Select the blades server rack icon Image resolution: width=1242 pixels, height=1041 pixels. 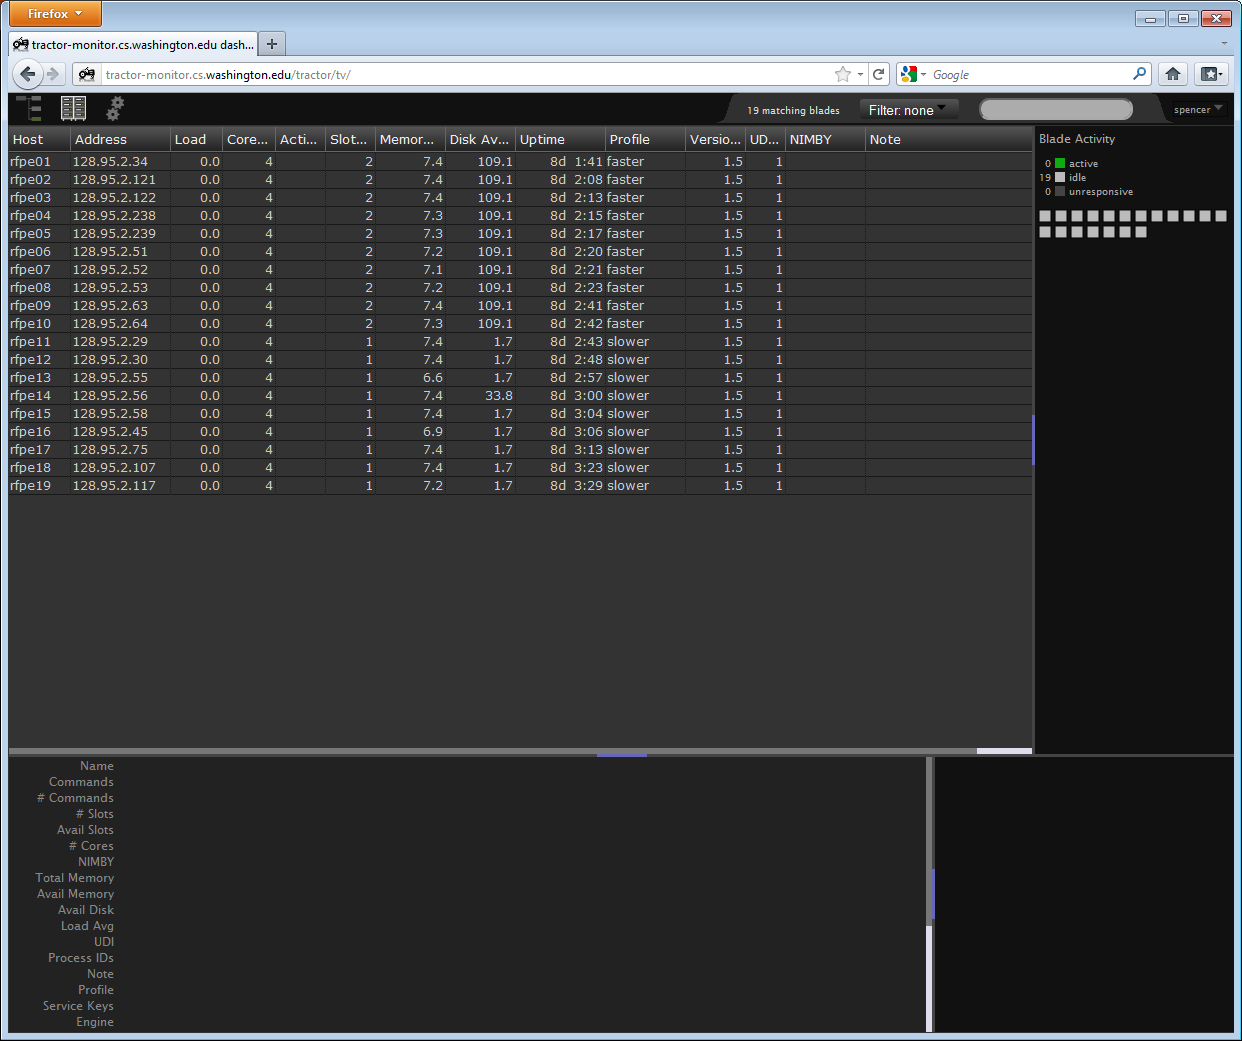tap(73, 108)
